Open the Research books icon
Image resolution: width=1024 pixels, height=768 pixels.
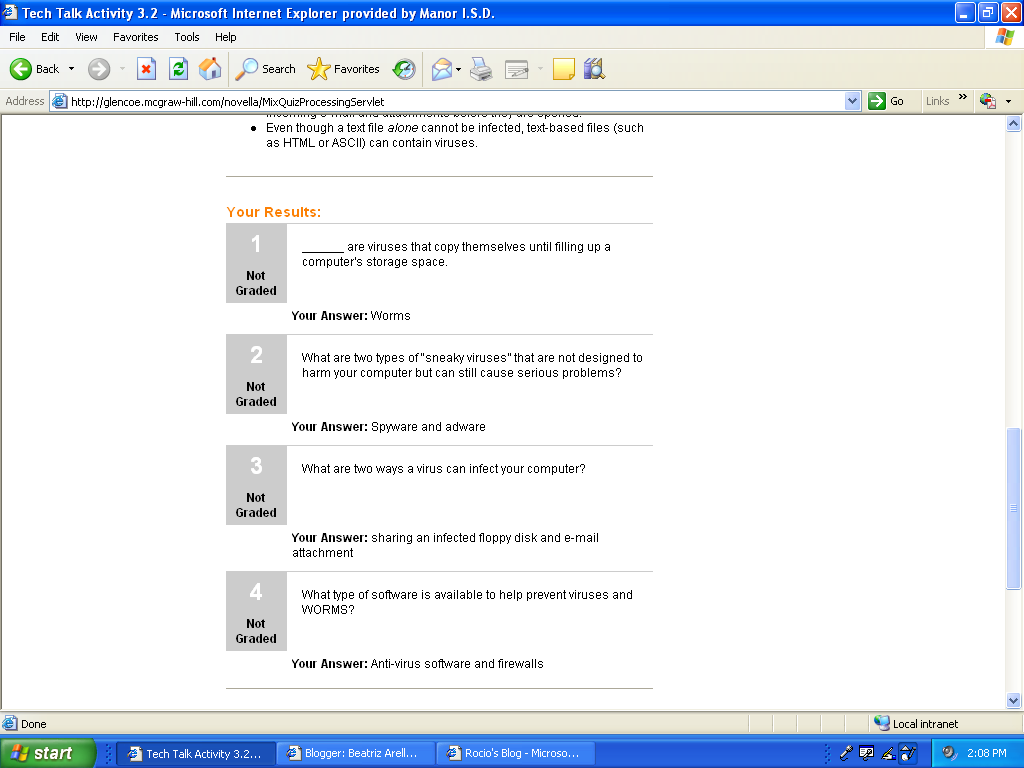click(x=594, y=69)
